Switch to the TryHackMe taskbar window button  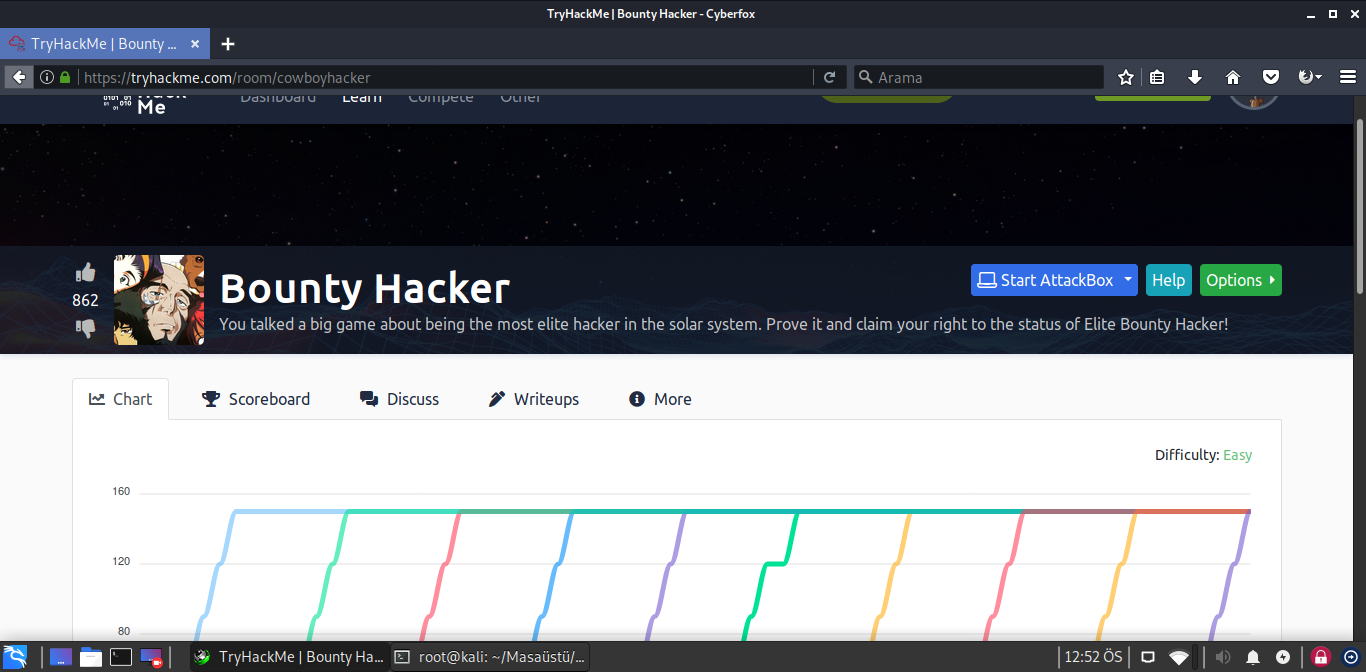pos(289,657)
